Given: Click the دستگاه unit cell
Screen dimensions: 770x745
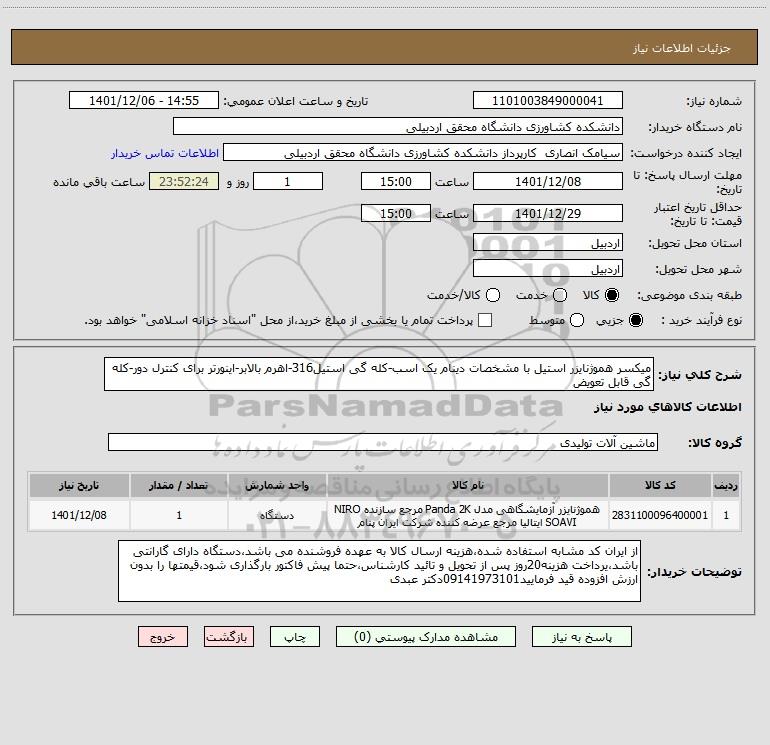Looking at the screenshot, I should coord(277,515).
